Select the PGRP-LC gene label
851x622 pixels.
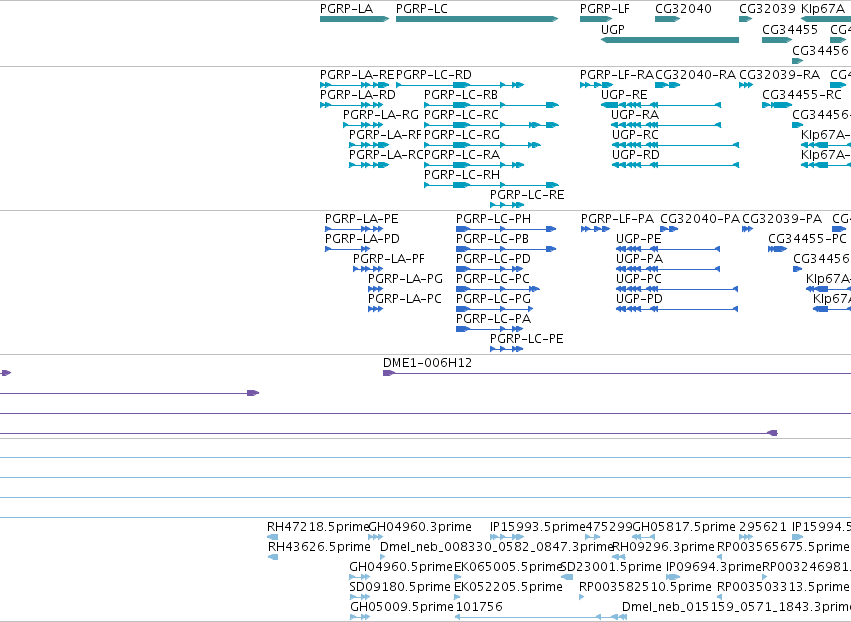(x=422, y=9)
